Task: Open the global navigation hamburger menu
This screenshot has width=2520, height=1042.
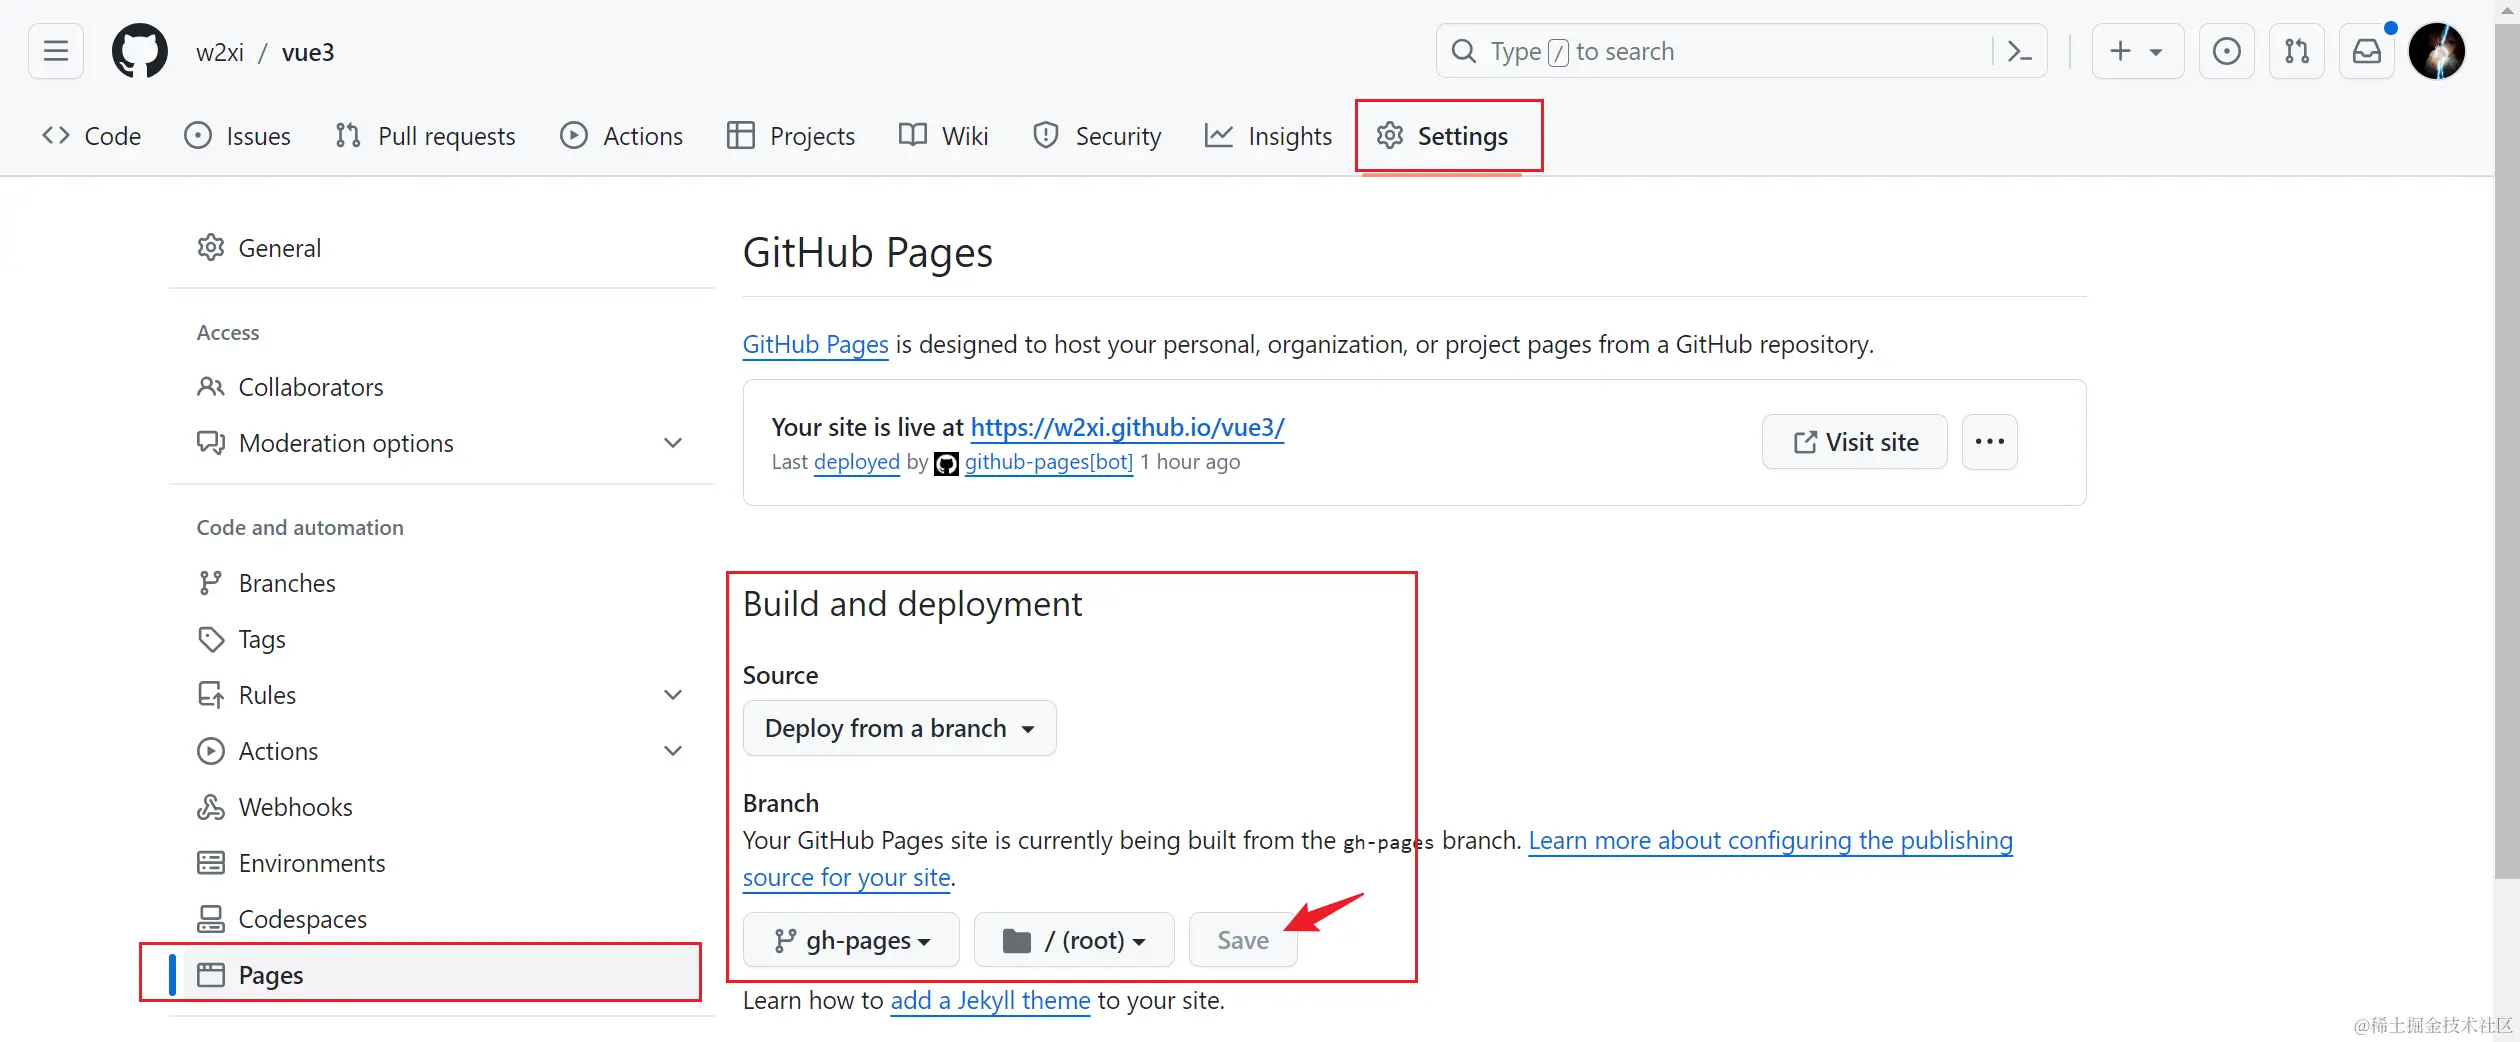Action: pos(56,51)
